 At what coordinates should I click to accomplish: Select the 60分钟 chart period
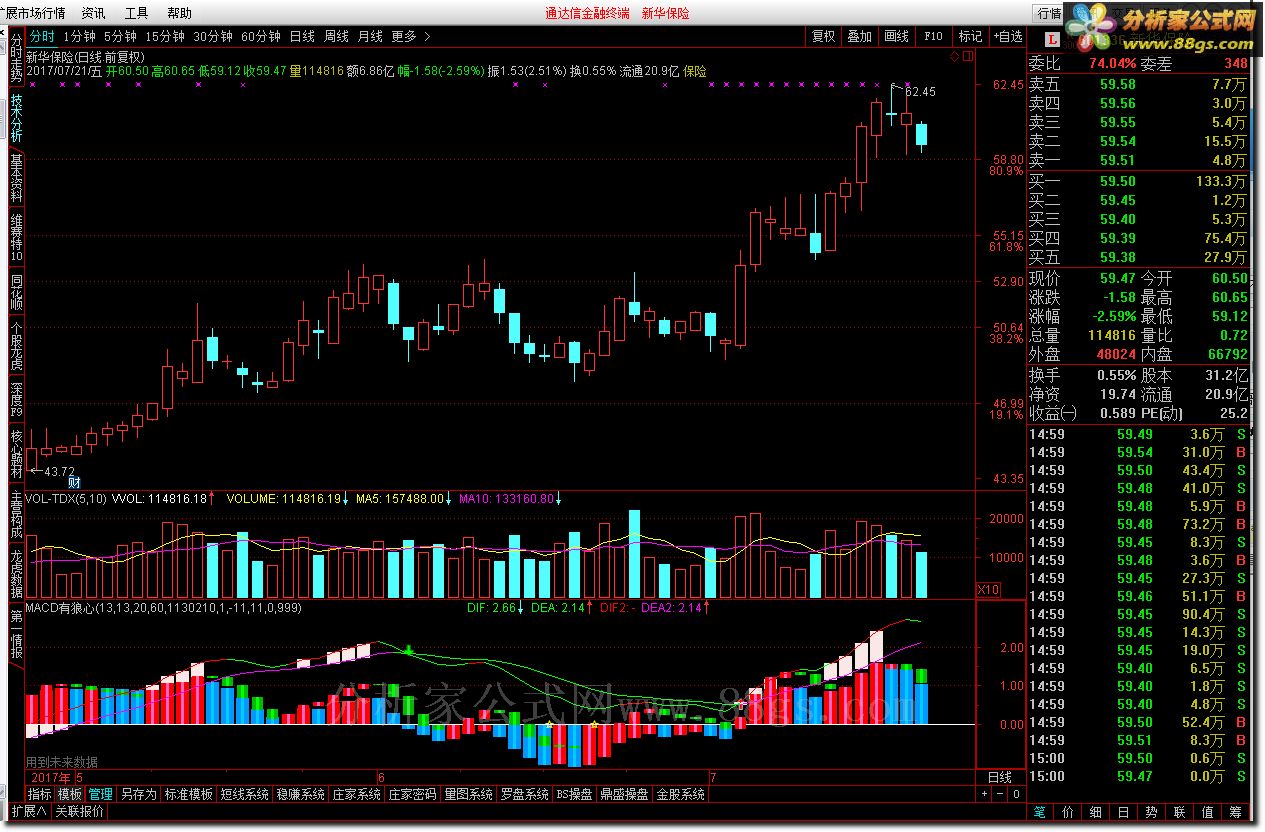click(x=261, y=36)
